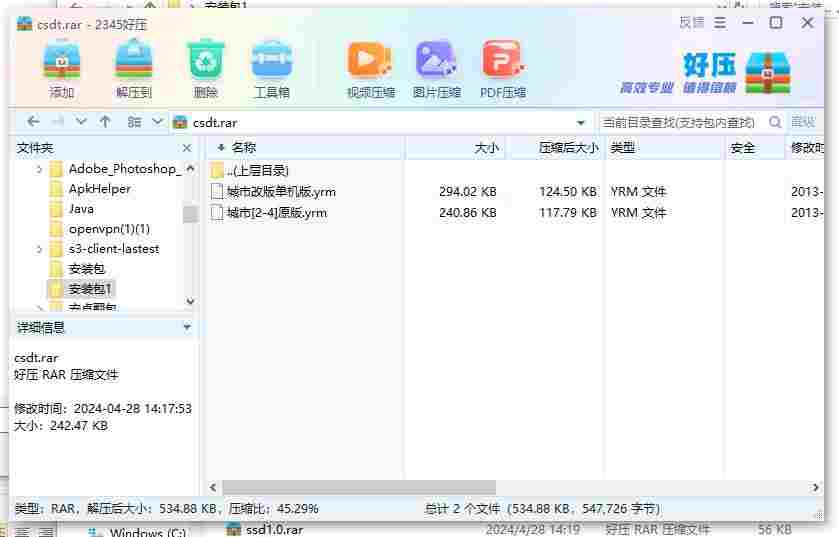
Task: Click horizontal scrollbar right arrow
Action: point(815,487)
